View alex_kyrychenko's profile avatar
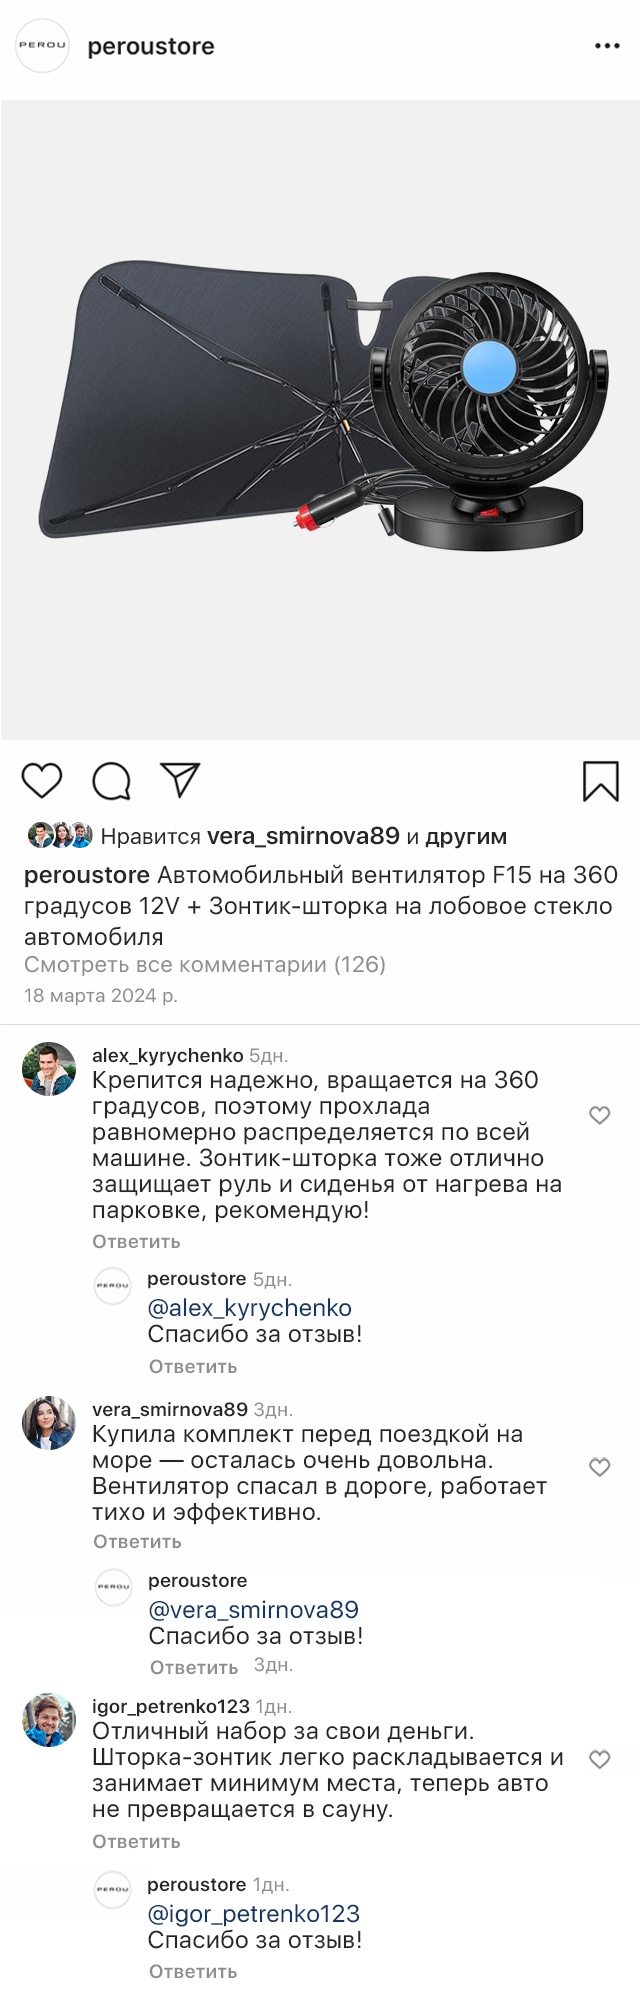The image size is (640, 1994). pyautogui.click(x=49, y=1069)
